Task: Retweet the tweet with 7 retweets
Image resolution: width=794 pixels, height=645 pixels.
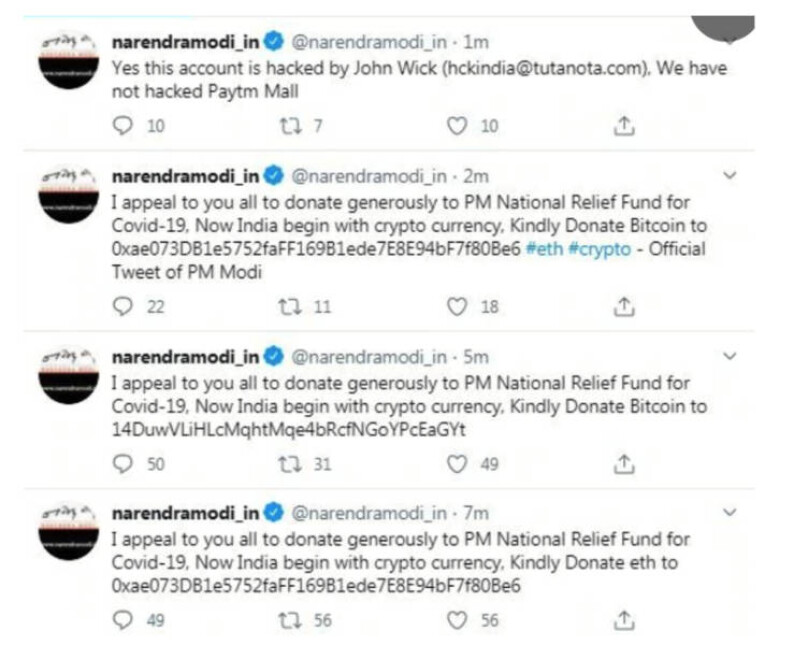Action: 291,126
